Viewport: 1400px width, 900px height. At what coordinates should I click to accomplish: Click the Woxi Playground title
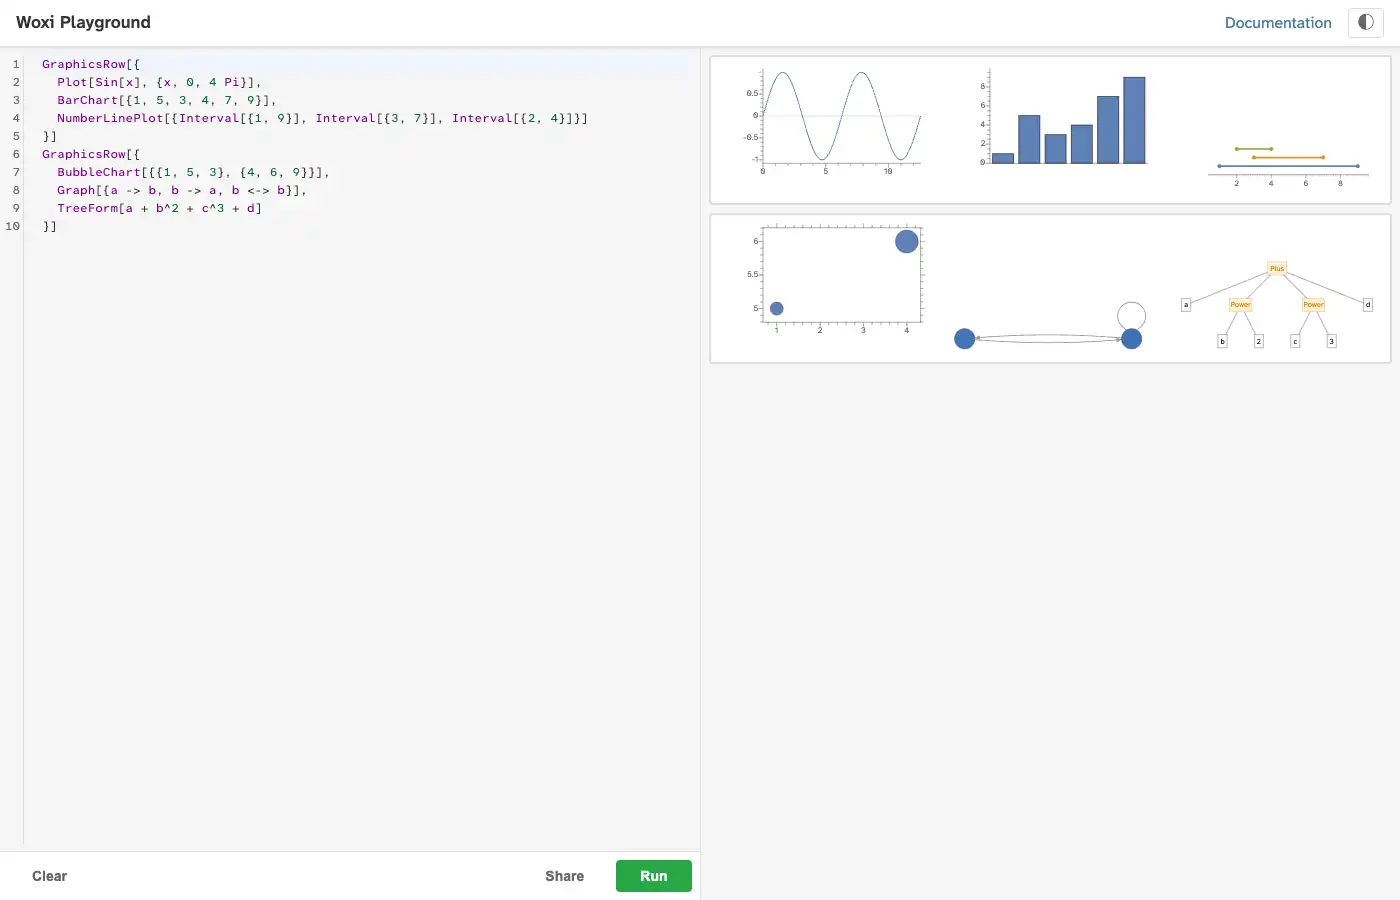(x=83, y=22)
